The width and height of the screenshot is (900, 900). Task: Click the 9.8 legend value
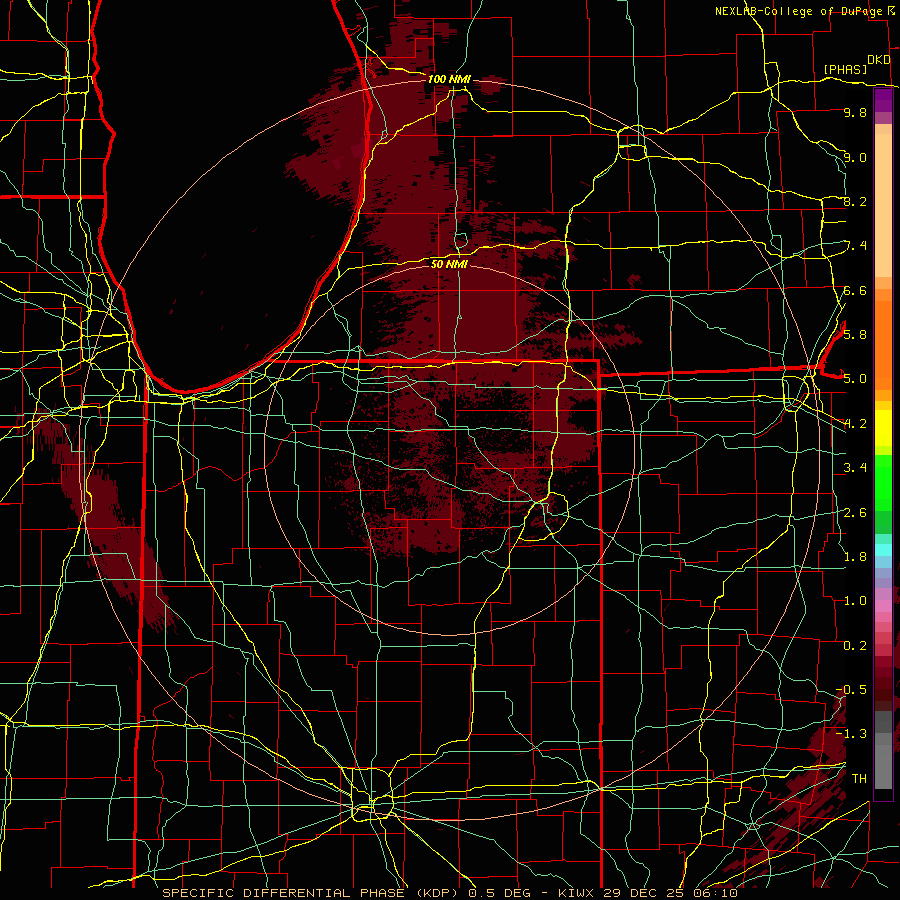coord(855,112)
